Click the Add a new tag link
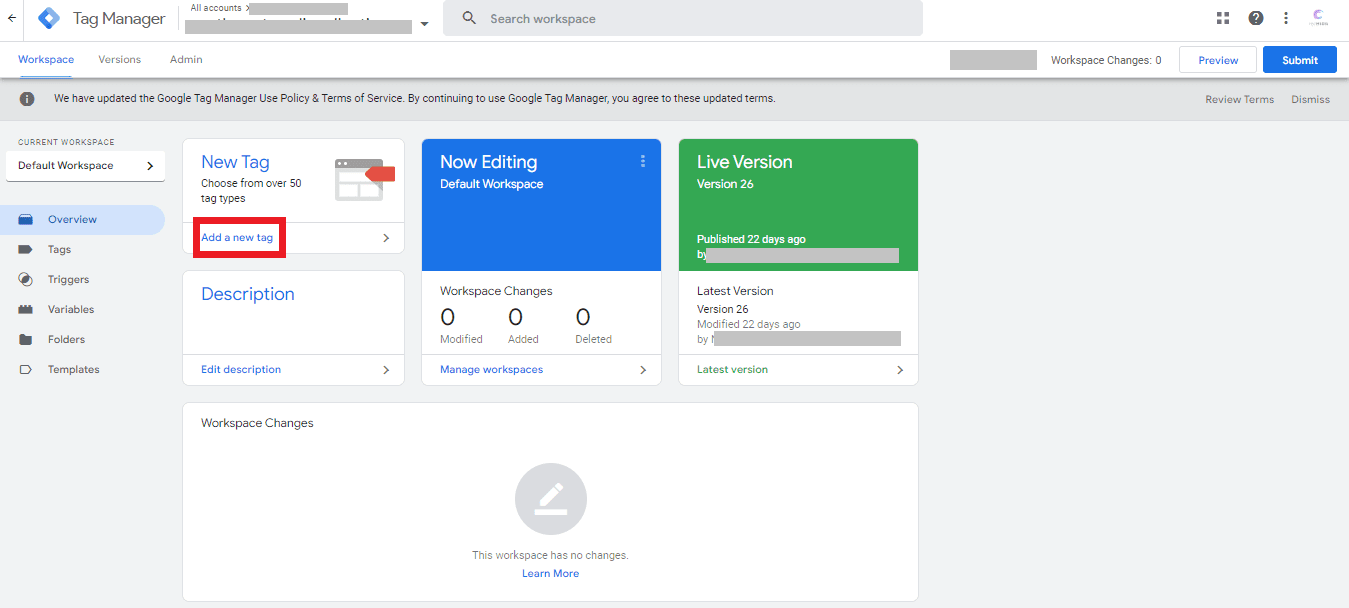 point(237,238)
